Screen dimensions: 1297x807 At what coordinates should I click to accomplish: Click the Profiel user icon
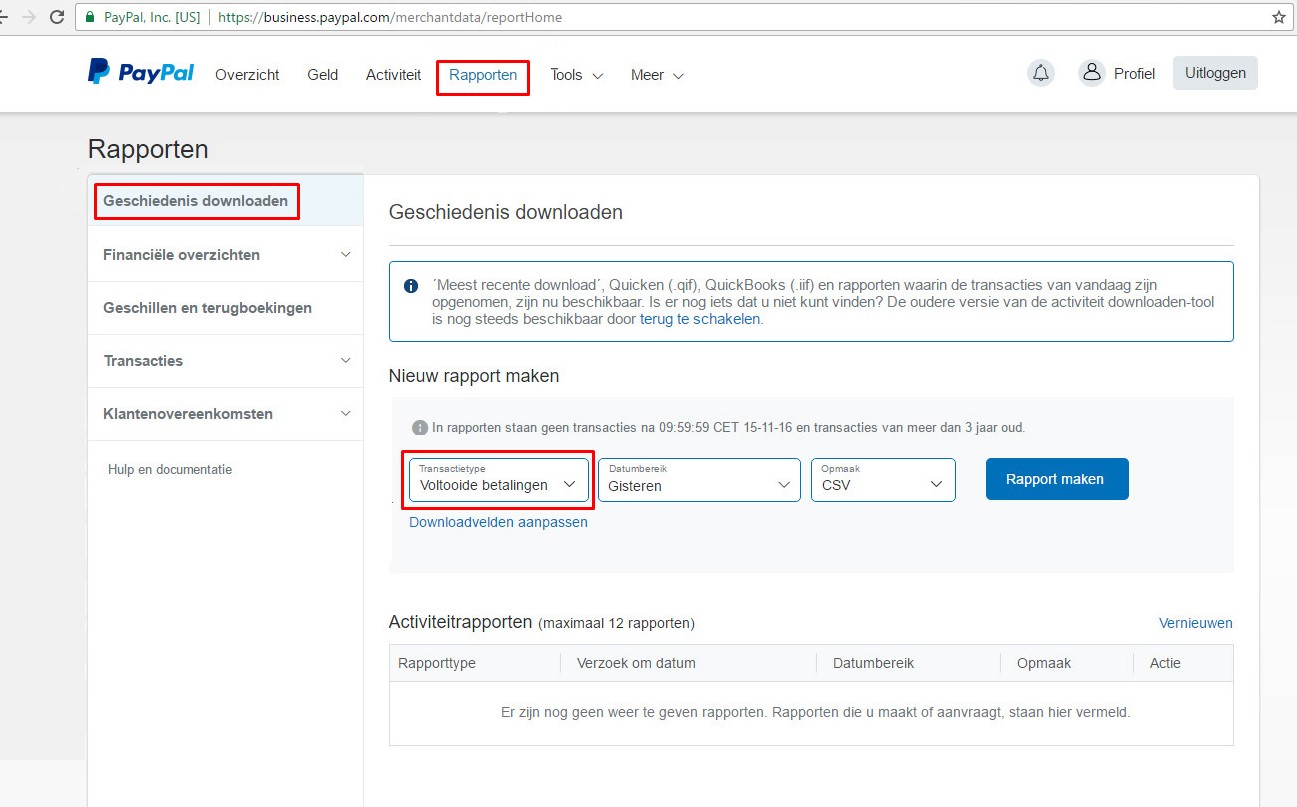coord(1091,73)
